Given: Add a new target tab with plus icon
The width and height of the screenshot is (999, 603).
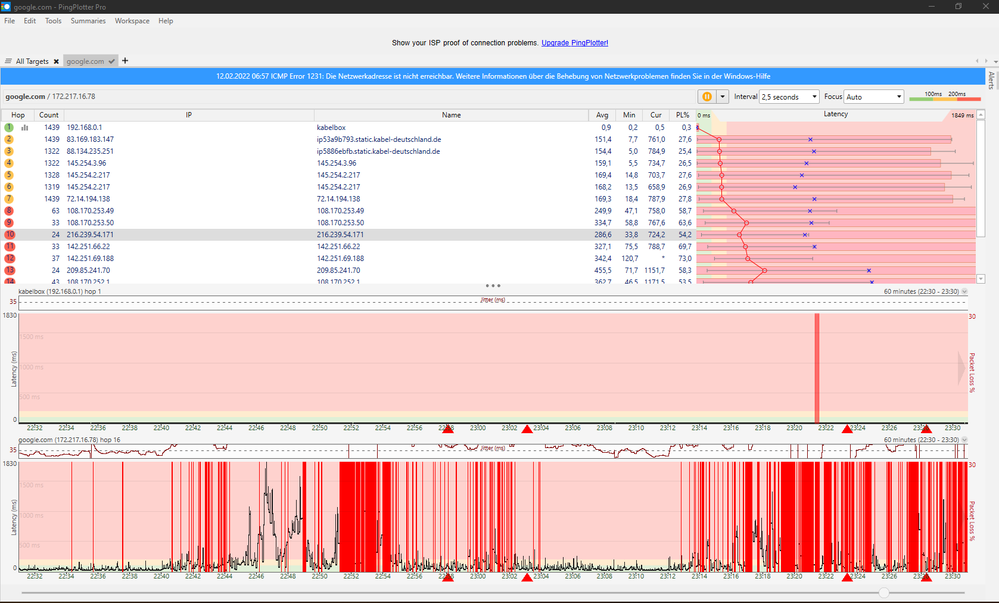Looking at the screenshot, I should click(x=125, y=61).
